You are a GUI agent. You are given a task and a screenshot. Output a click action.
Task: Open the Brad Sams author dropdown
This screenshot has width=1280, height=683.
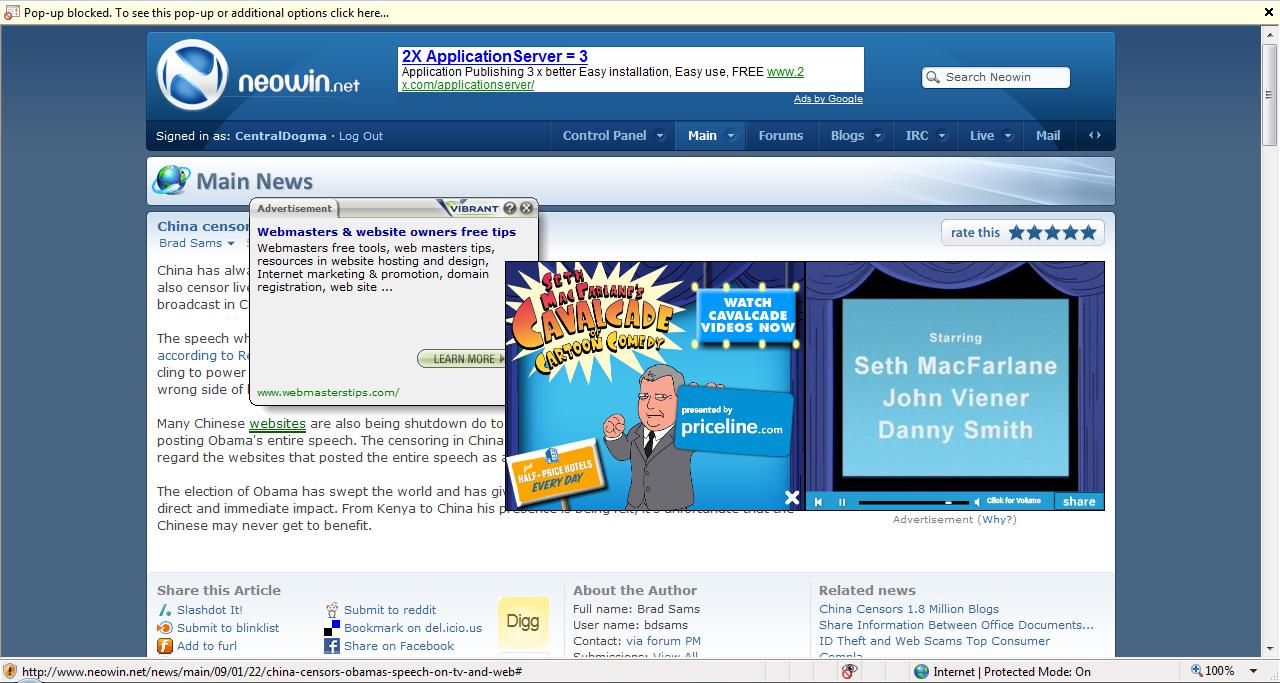[x=197, y=243]
